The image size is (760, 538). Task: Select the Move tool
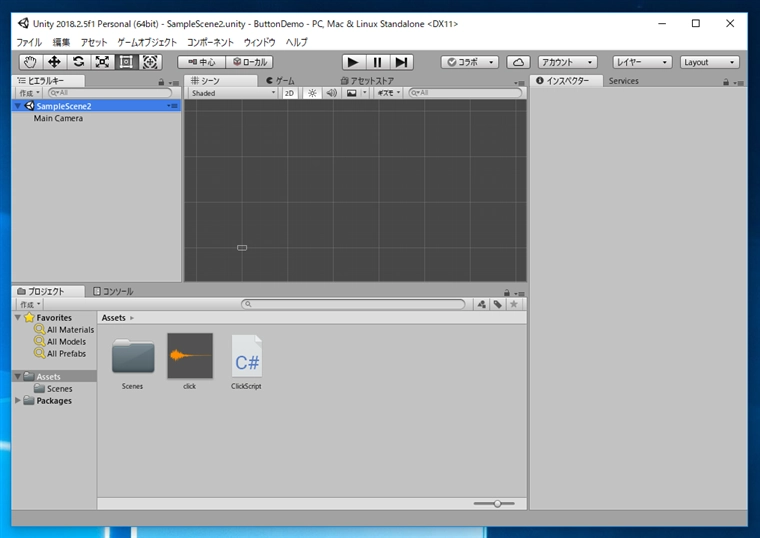pos(54,62)
